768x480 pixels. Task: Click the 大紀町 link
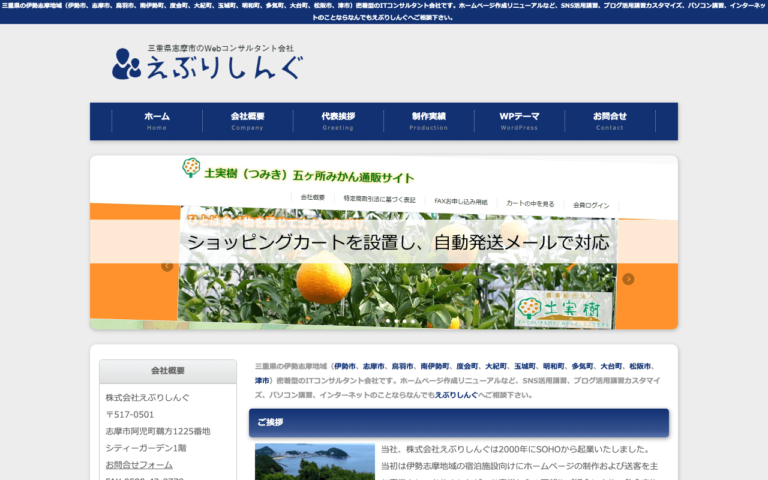pyautogui.click(x=496, y=366)
